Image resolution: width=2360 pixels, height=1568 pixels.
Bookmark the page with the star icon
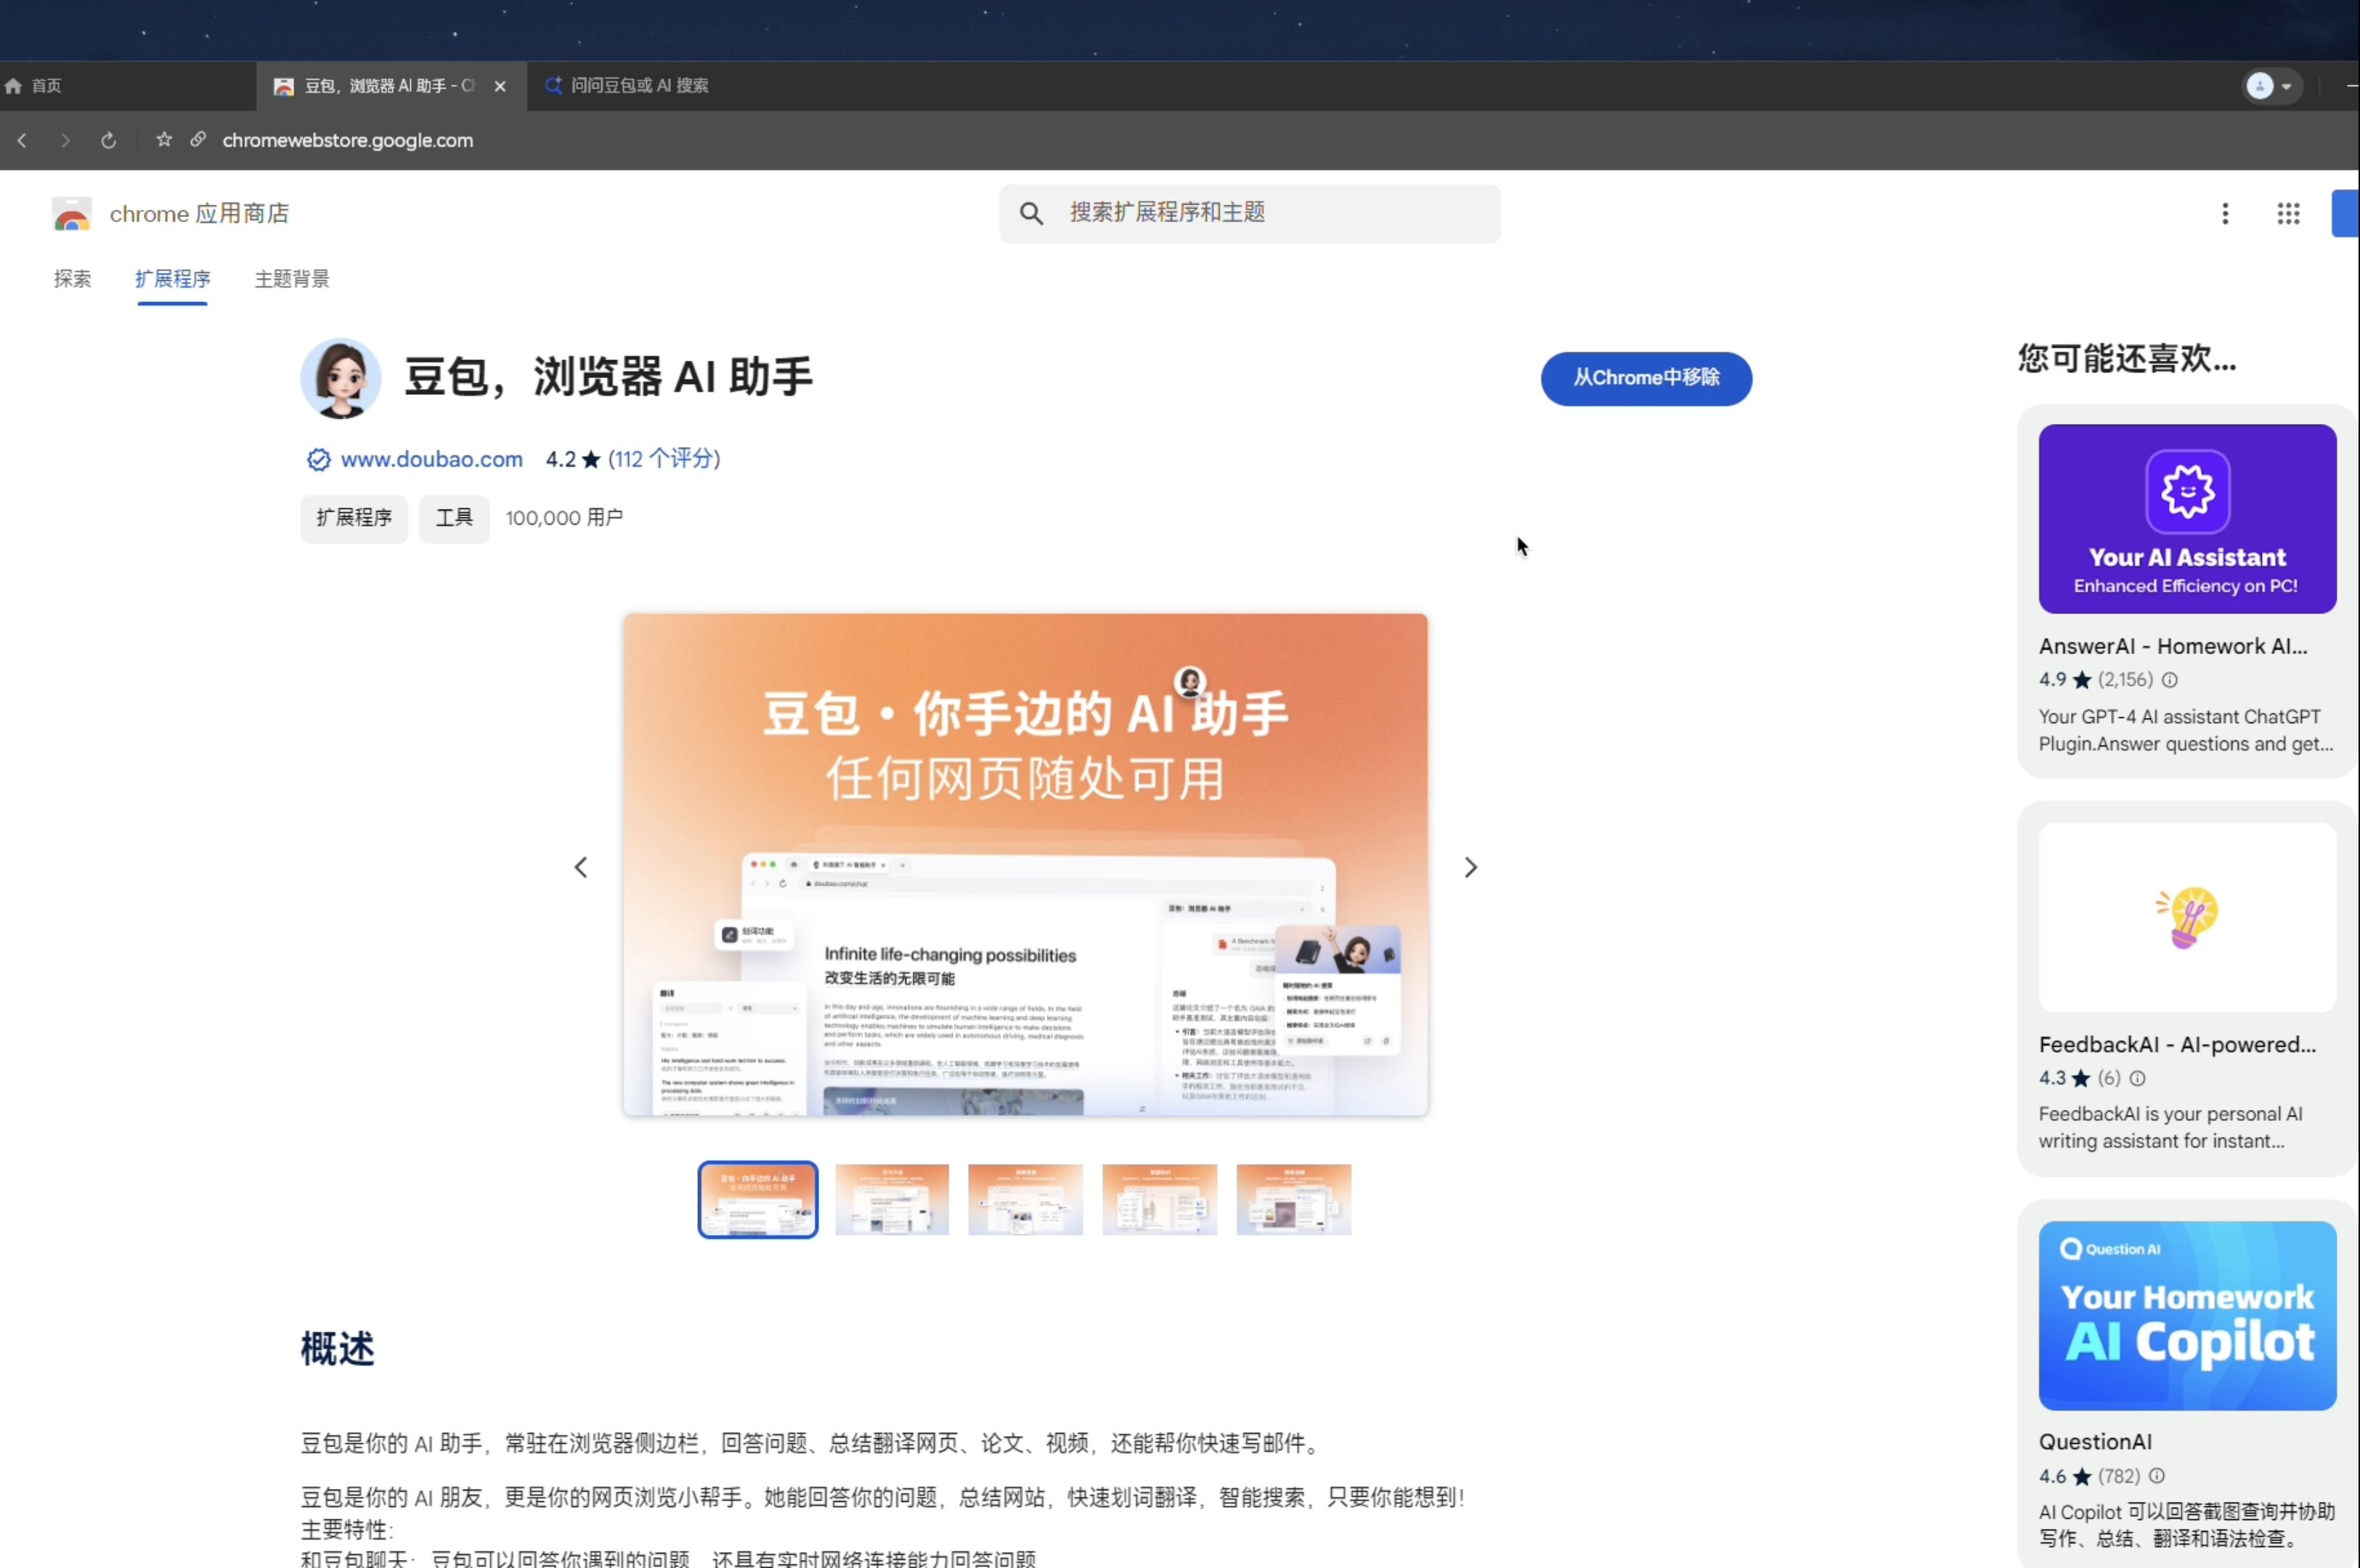164,140
